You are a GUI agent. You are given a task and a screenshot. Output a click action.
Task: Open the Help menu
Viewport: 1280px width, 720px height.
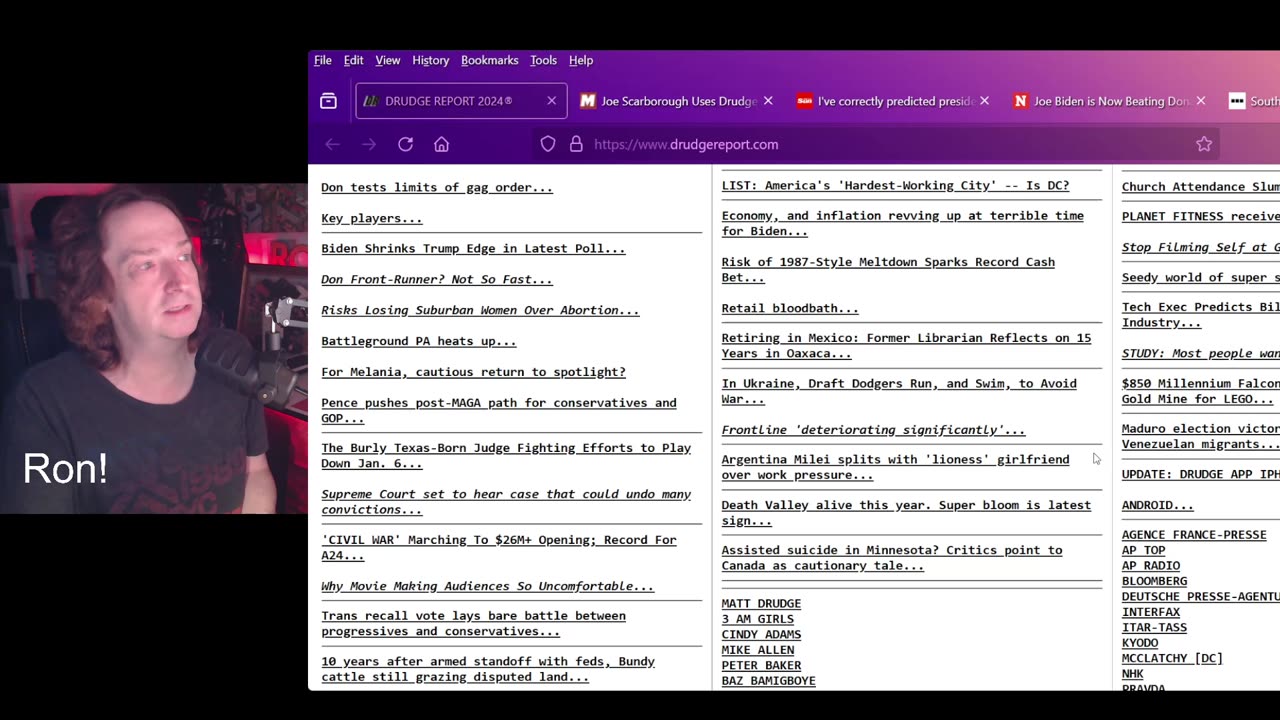(581, 60)
